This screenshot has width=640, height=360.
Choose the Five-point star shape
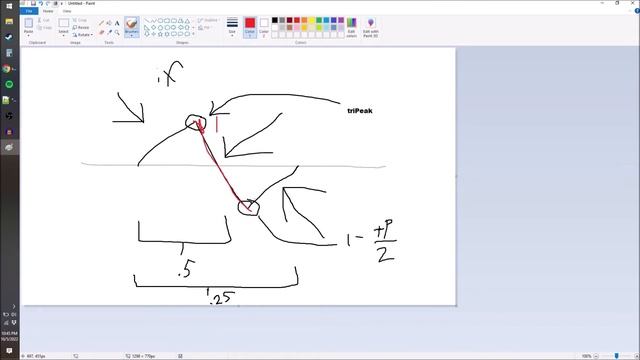[x=160, y=34]
